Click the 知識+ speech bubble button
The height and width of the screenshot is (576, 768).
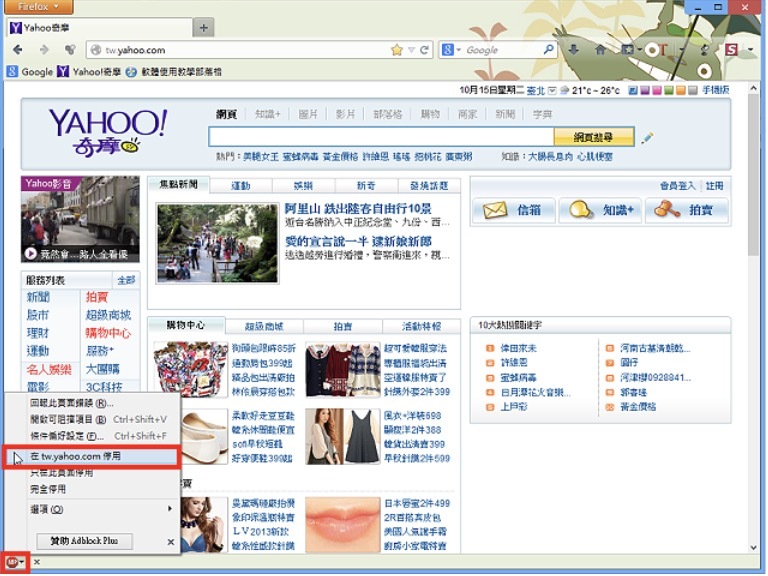600,211
